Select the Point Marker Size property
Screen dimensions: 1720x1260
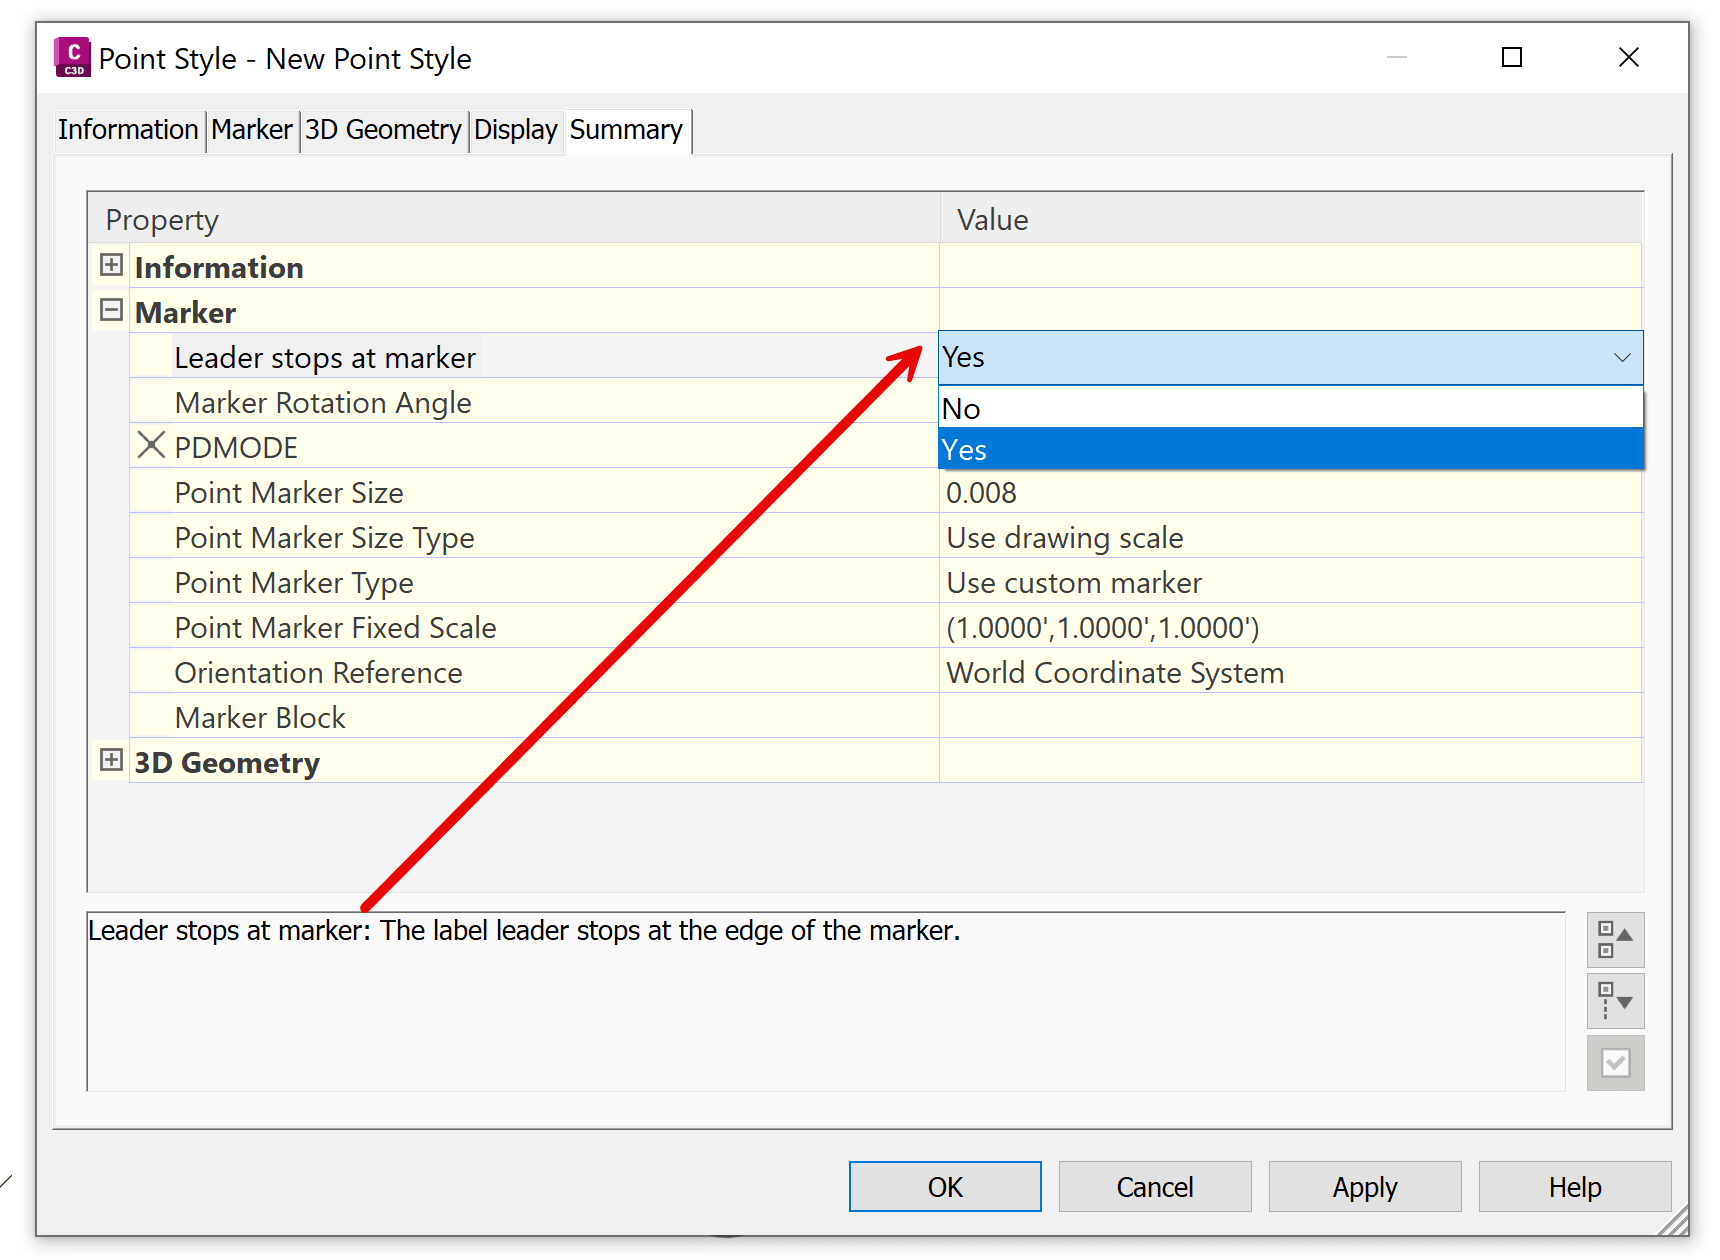[289, 492]
